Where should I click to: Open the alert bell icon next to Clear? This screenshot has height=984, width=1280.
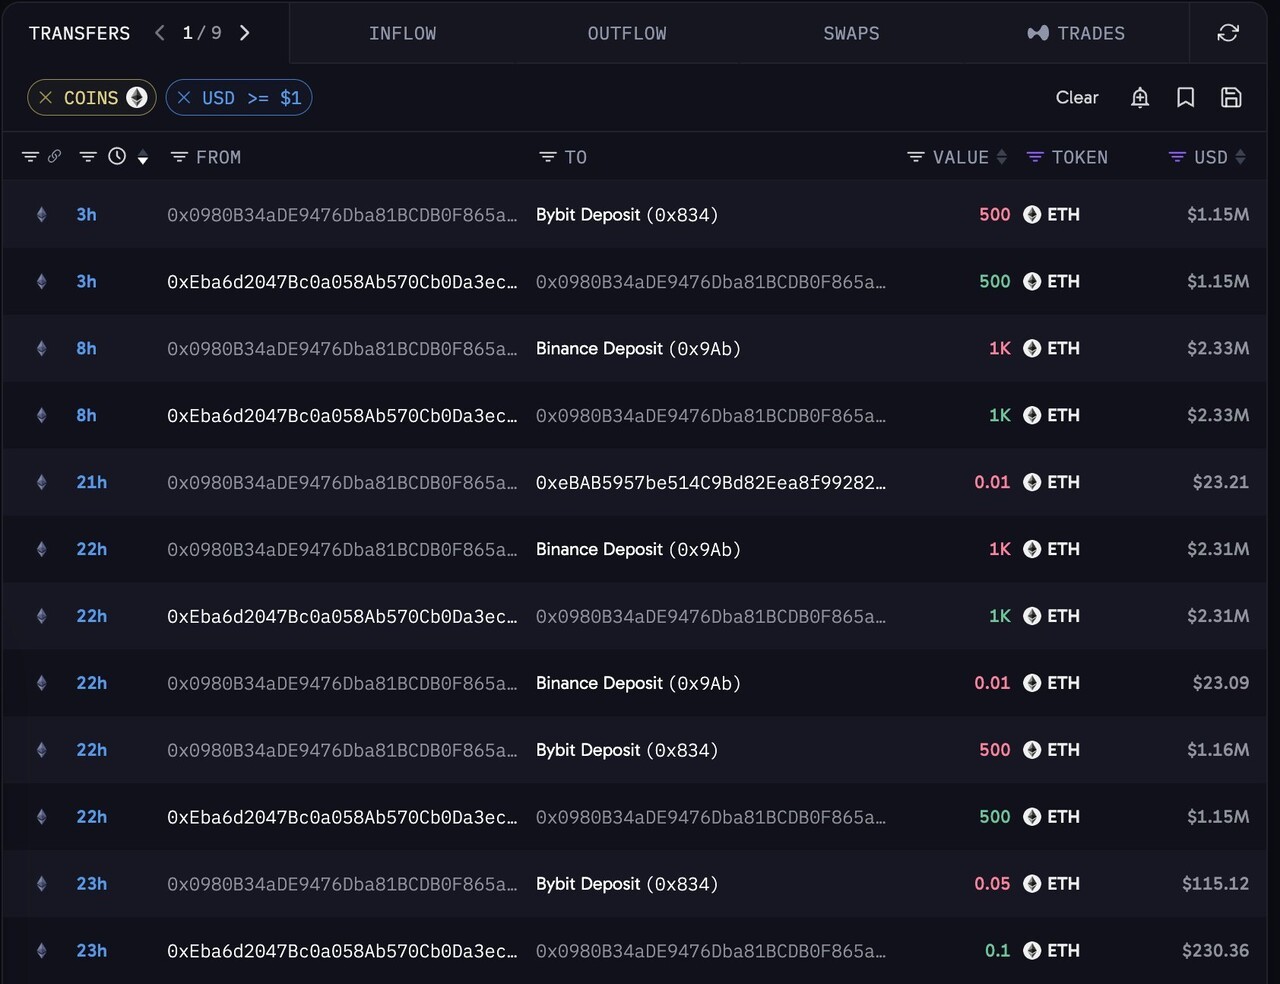[1140, 97]
